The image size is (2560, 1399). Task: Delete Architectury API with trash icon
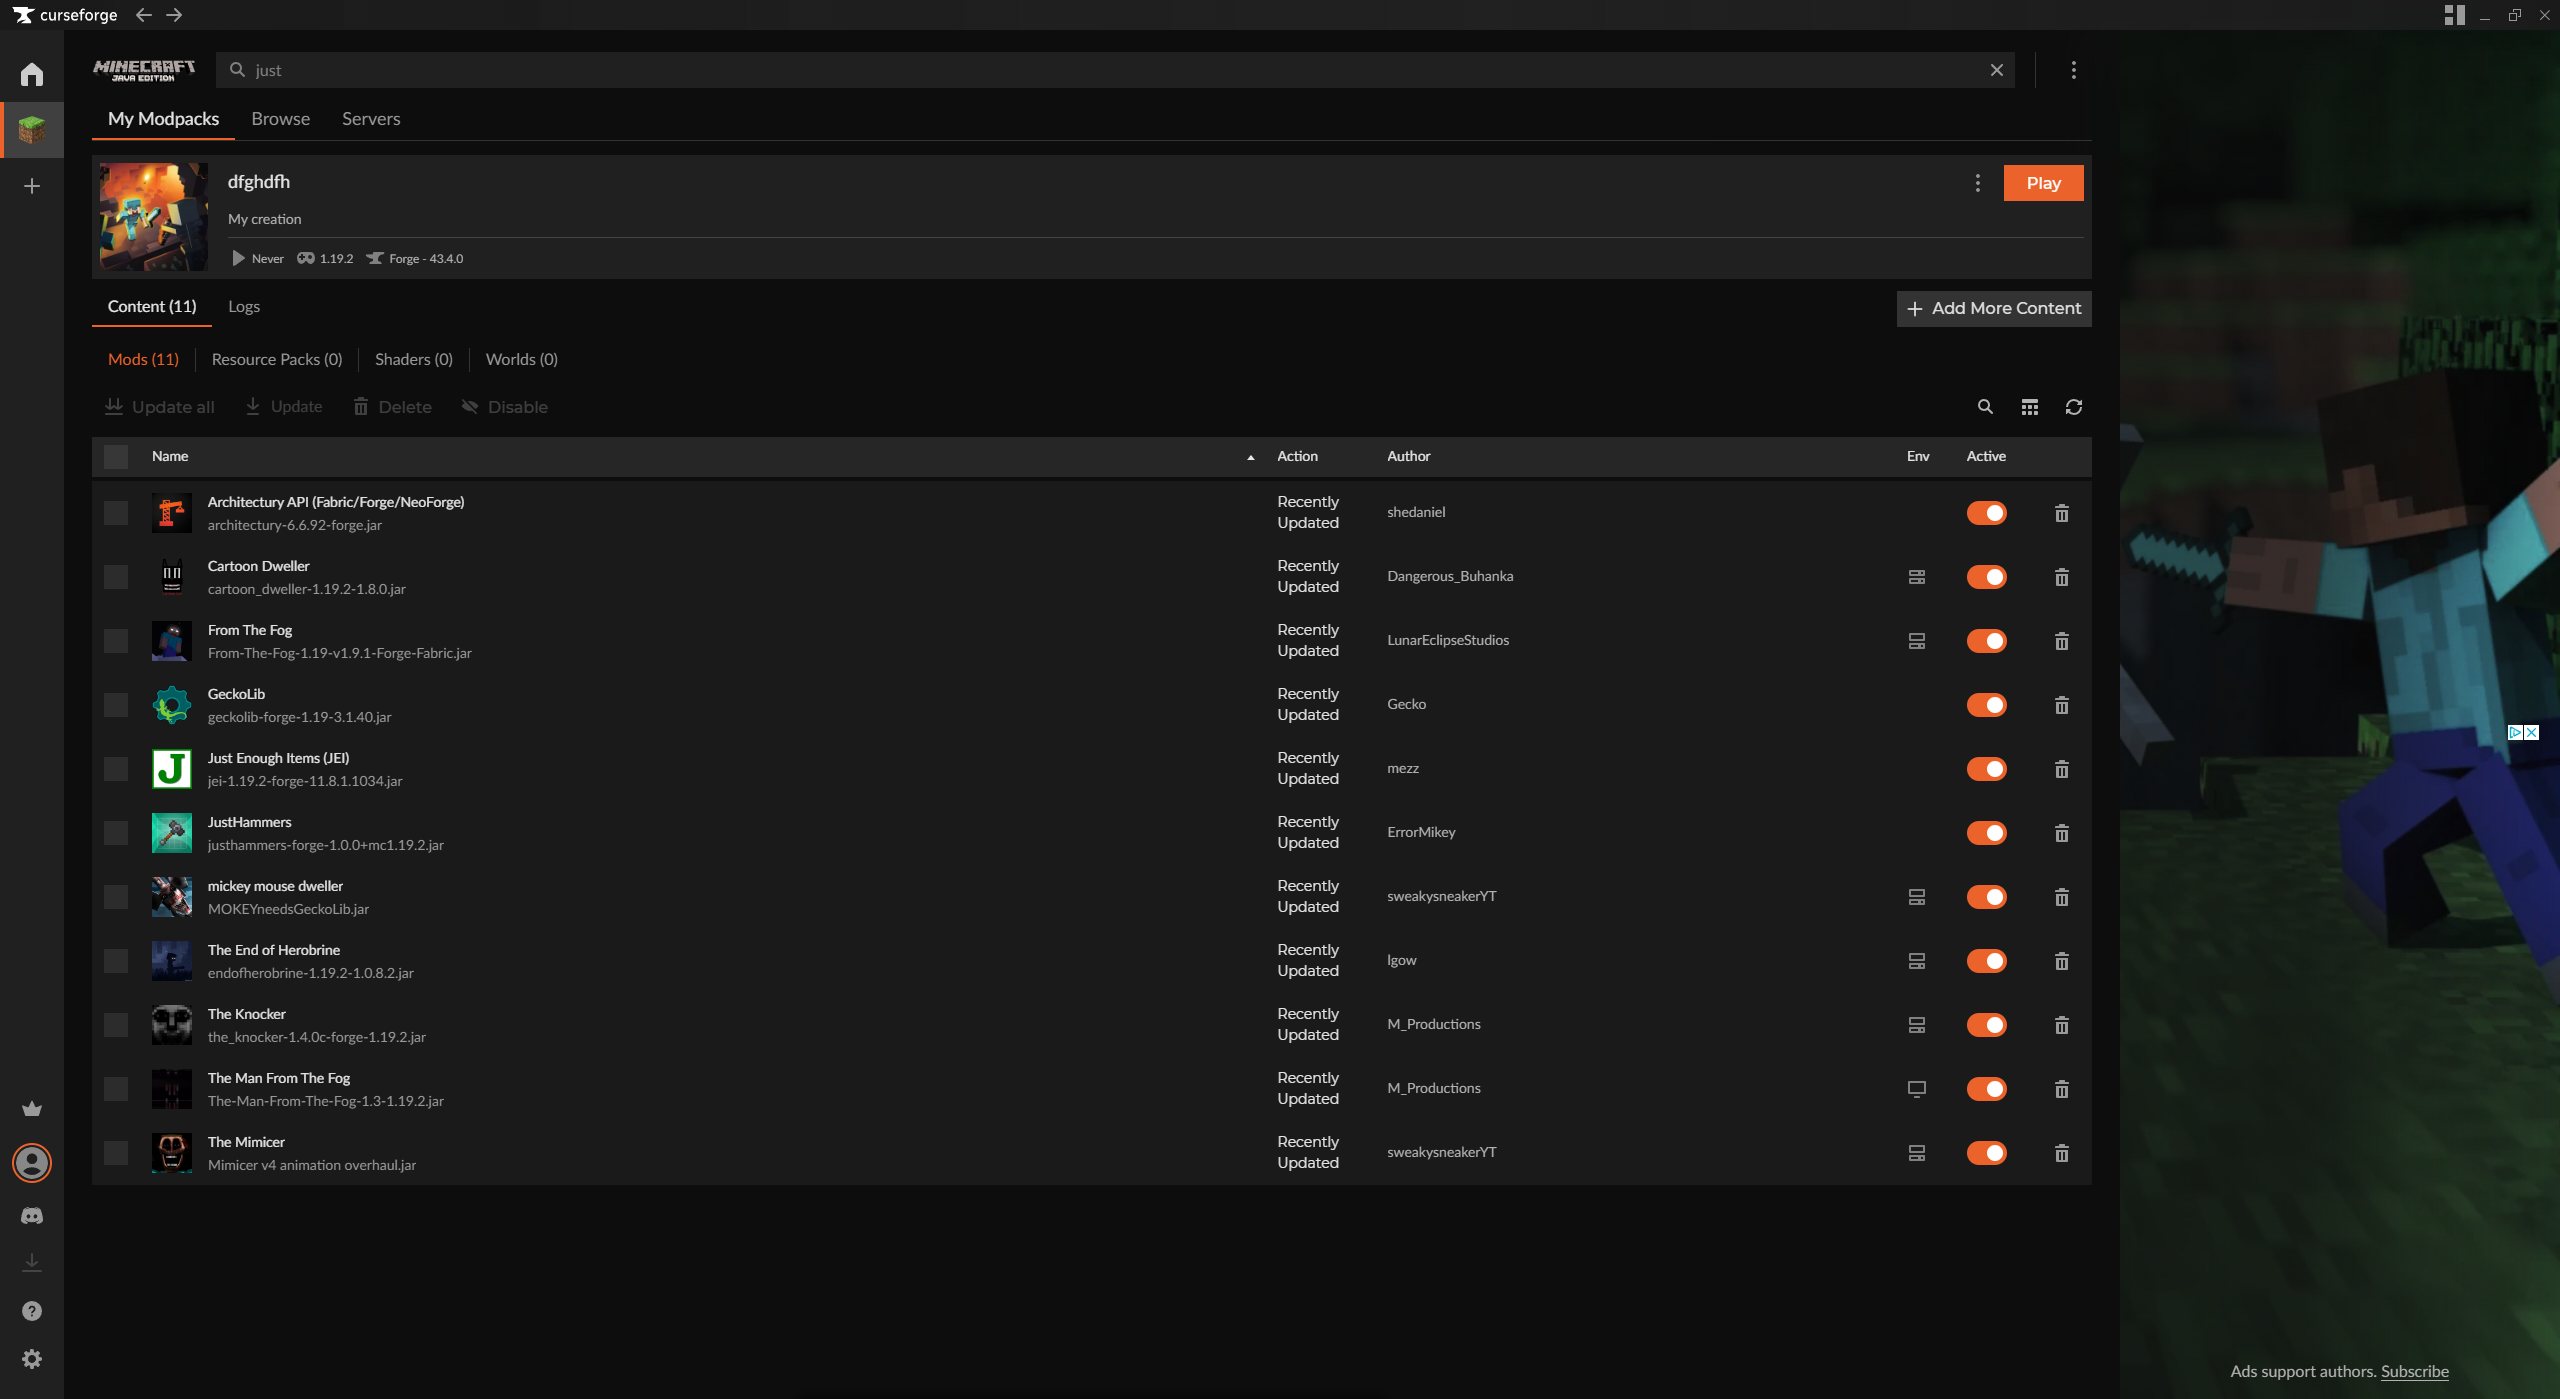2062,513
